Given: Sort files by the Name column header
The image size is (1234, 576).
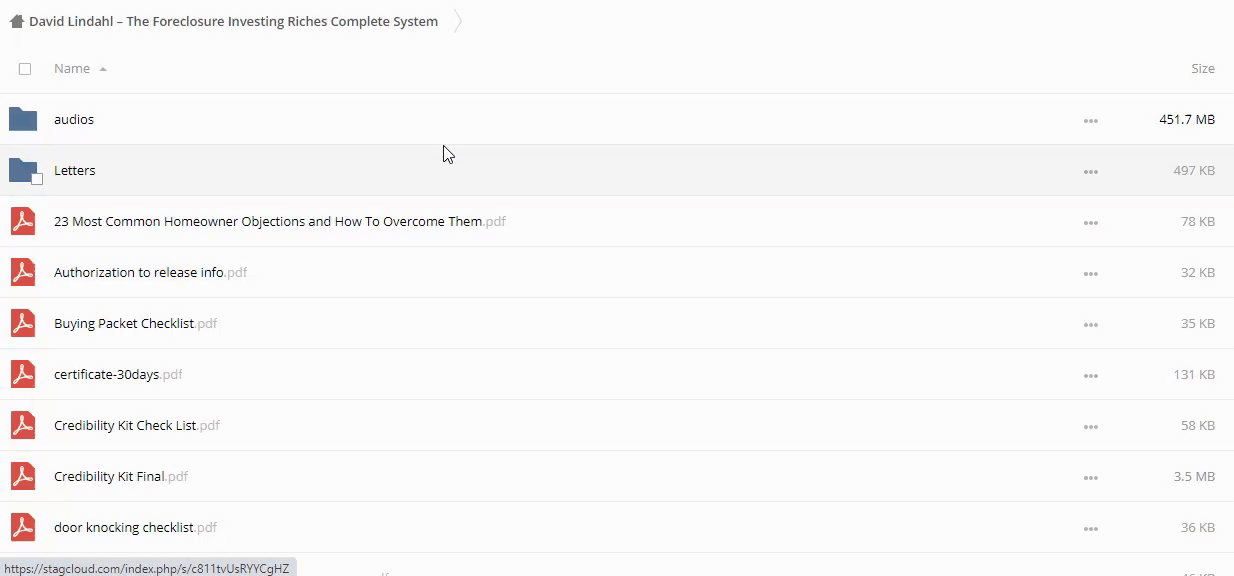Looking at the screenshot, I should 72,69.
